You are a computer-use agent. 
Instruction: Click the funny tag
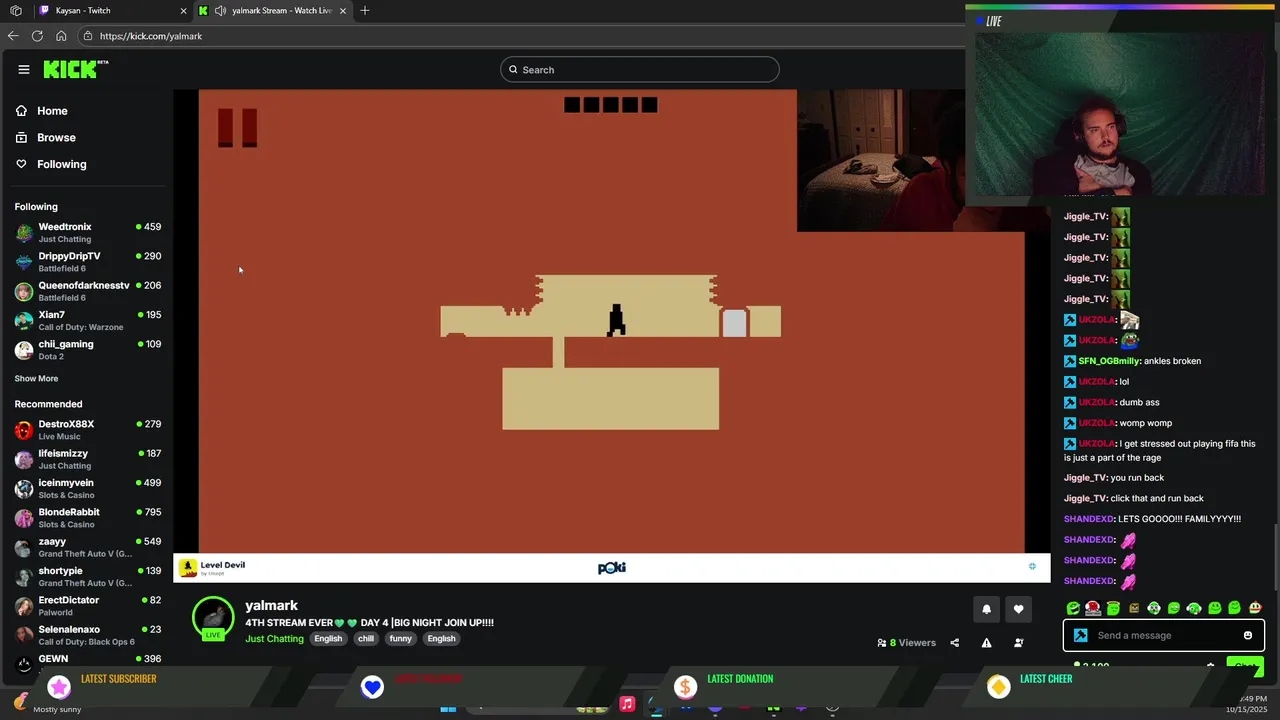point(401,639)
